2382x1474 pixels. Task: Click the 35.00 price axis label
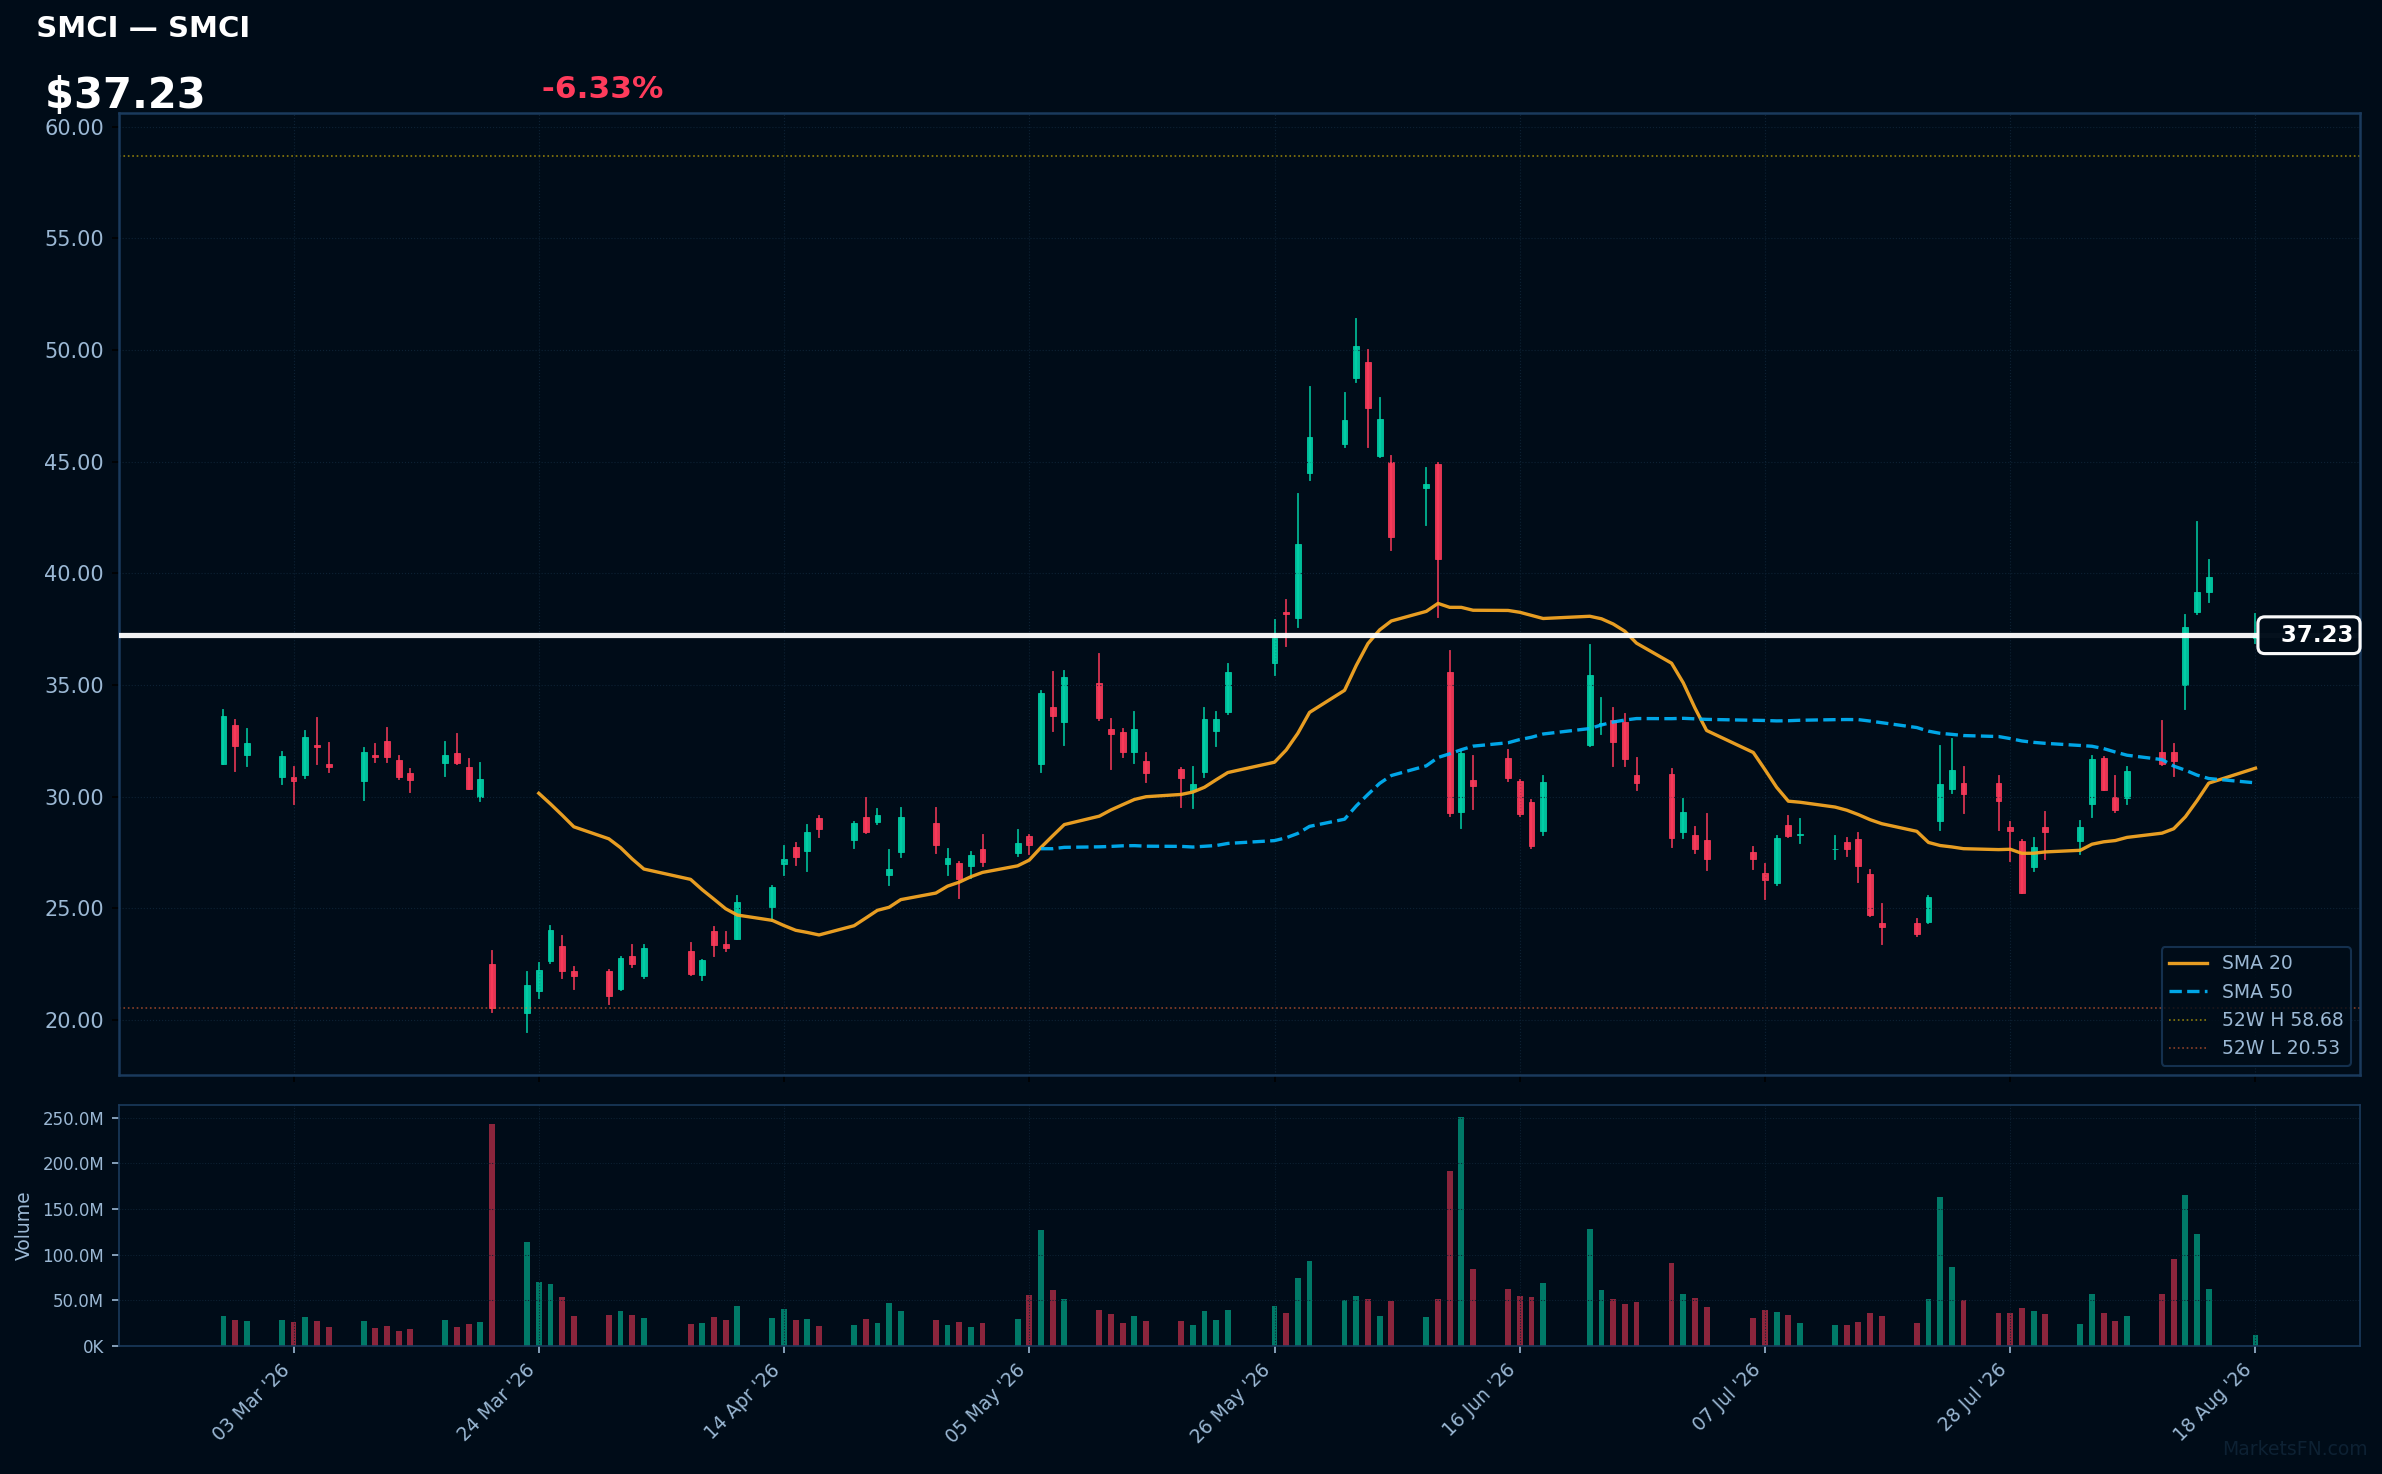74,686
